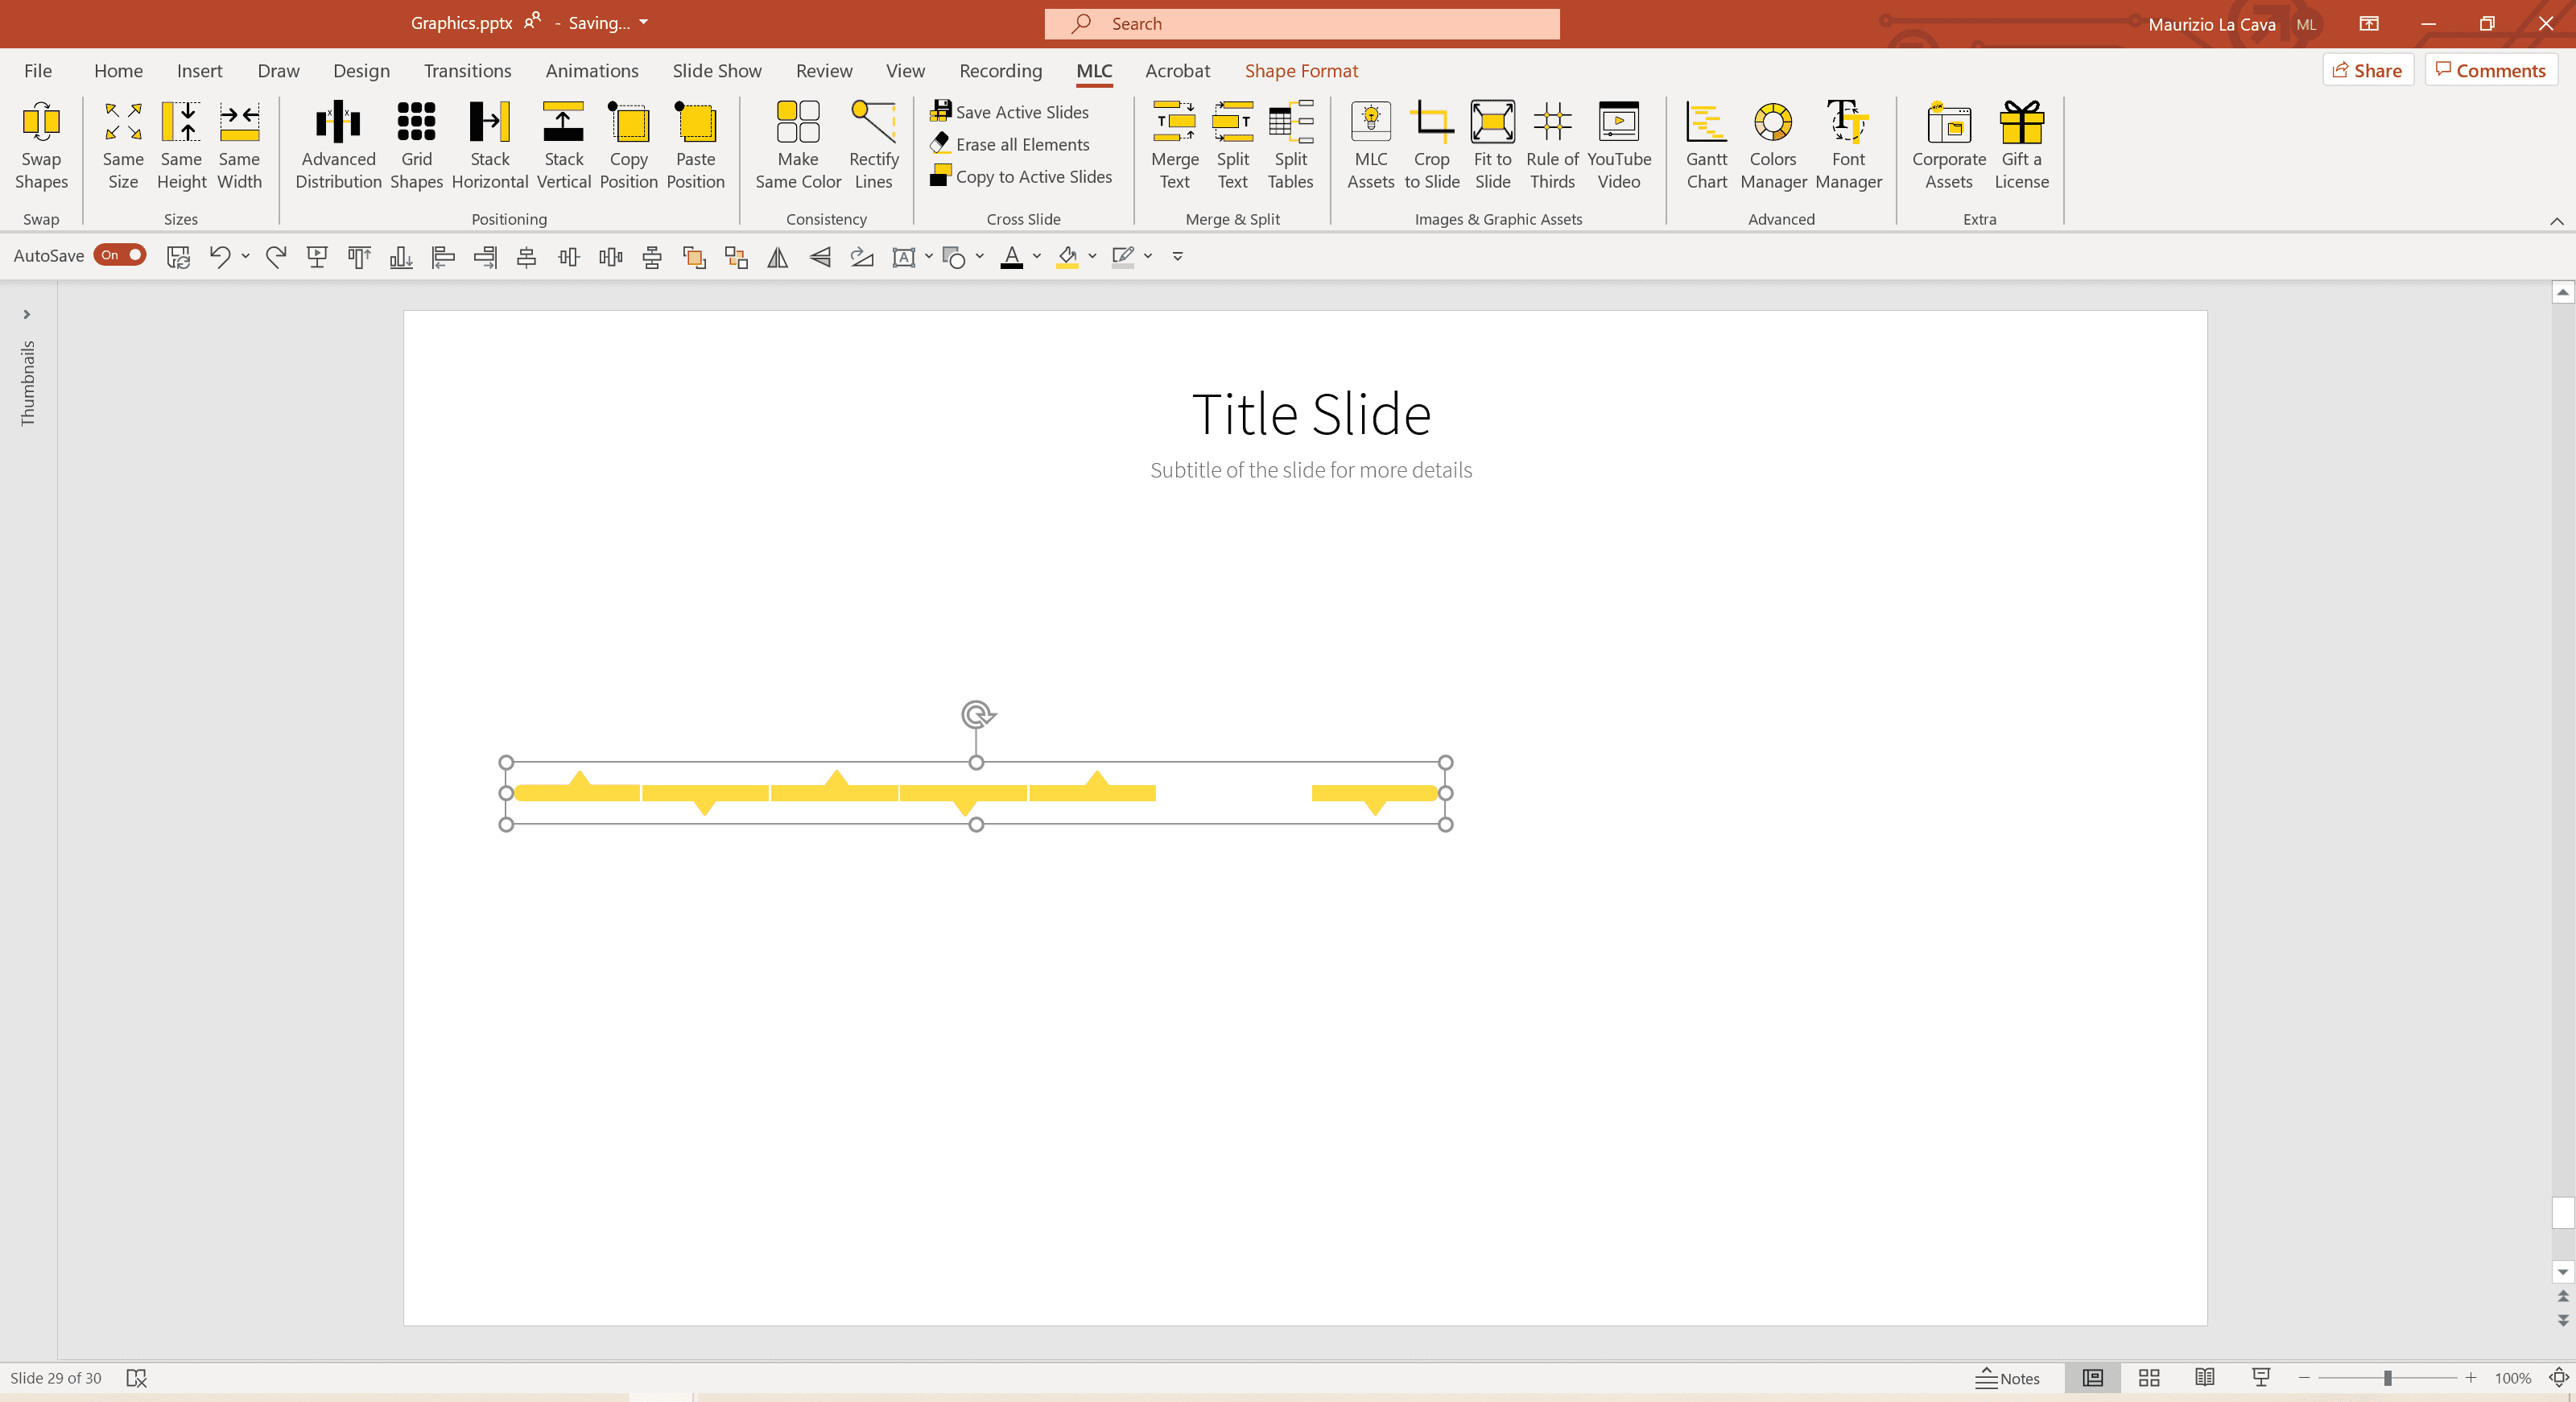Switch to Slide Sorter view
The height and width of the screenshot is (1402, 2576).
(x=2149, y=1378)
